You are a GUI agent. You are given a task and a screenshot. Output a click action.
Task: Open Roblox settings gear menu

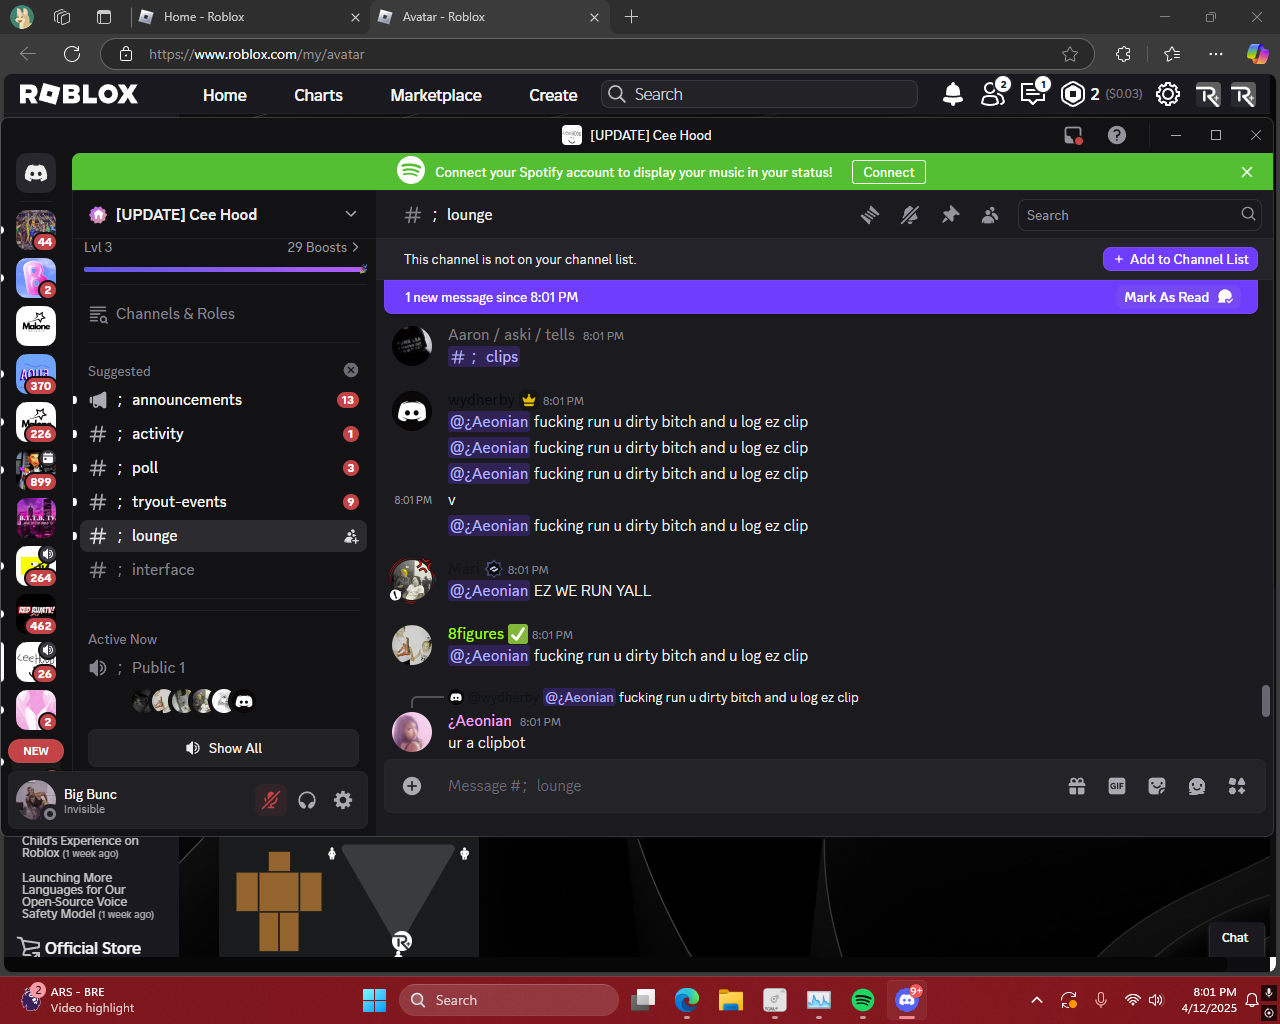pos(1167,94)
